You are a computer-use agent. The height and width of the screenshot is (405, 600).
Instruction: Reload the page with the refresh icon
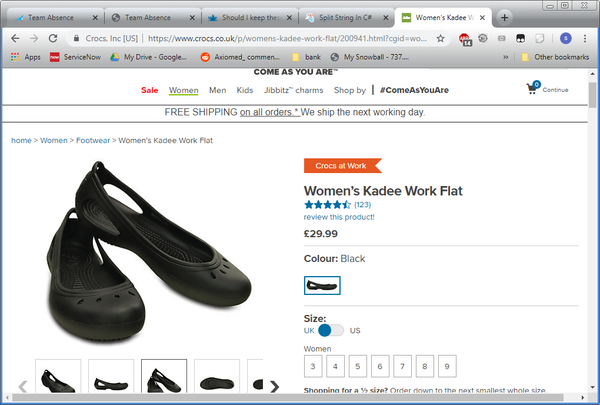tap(53, 38)
